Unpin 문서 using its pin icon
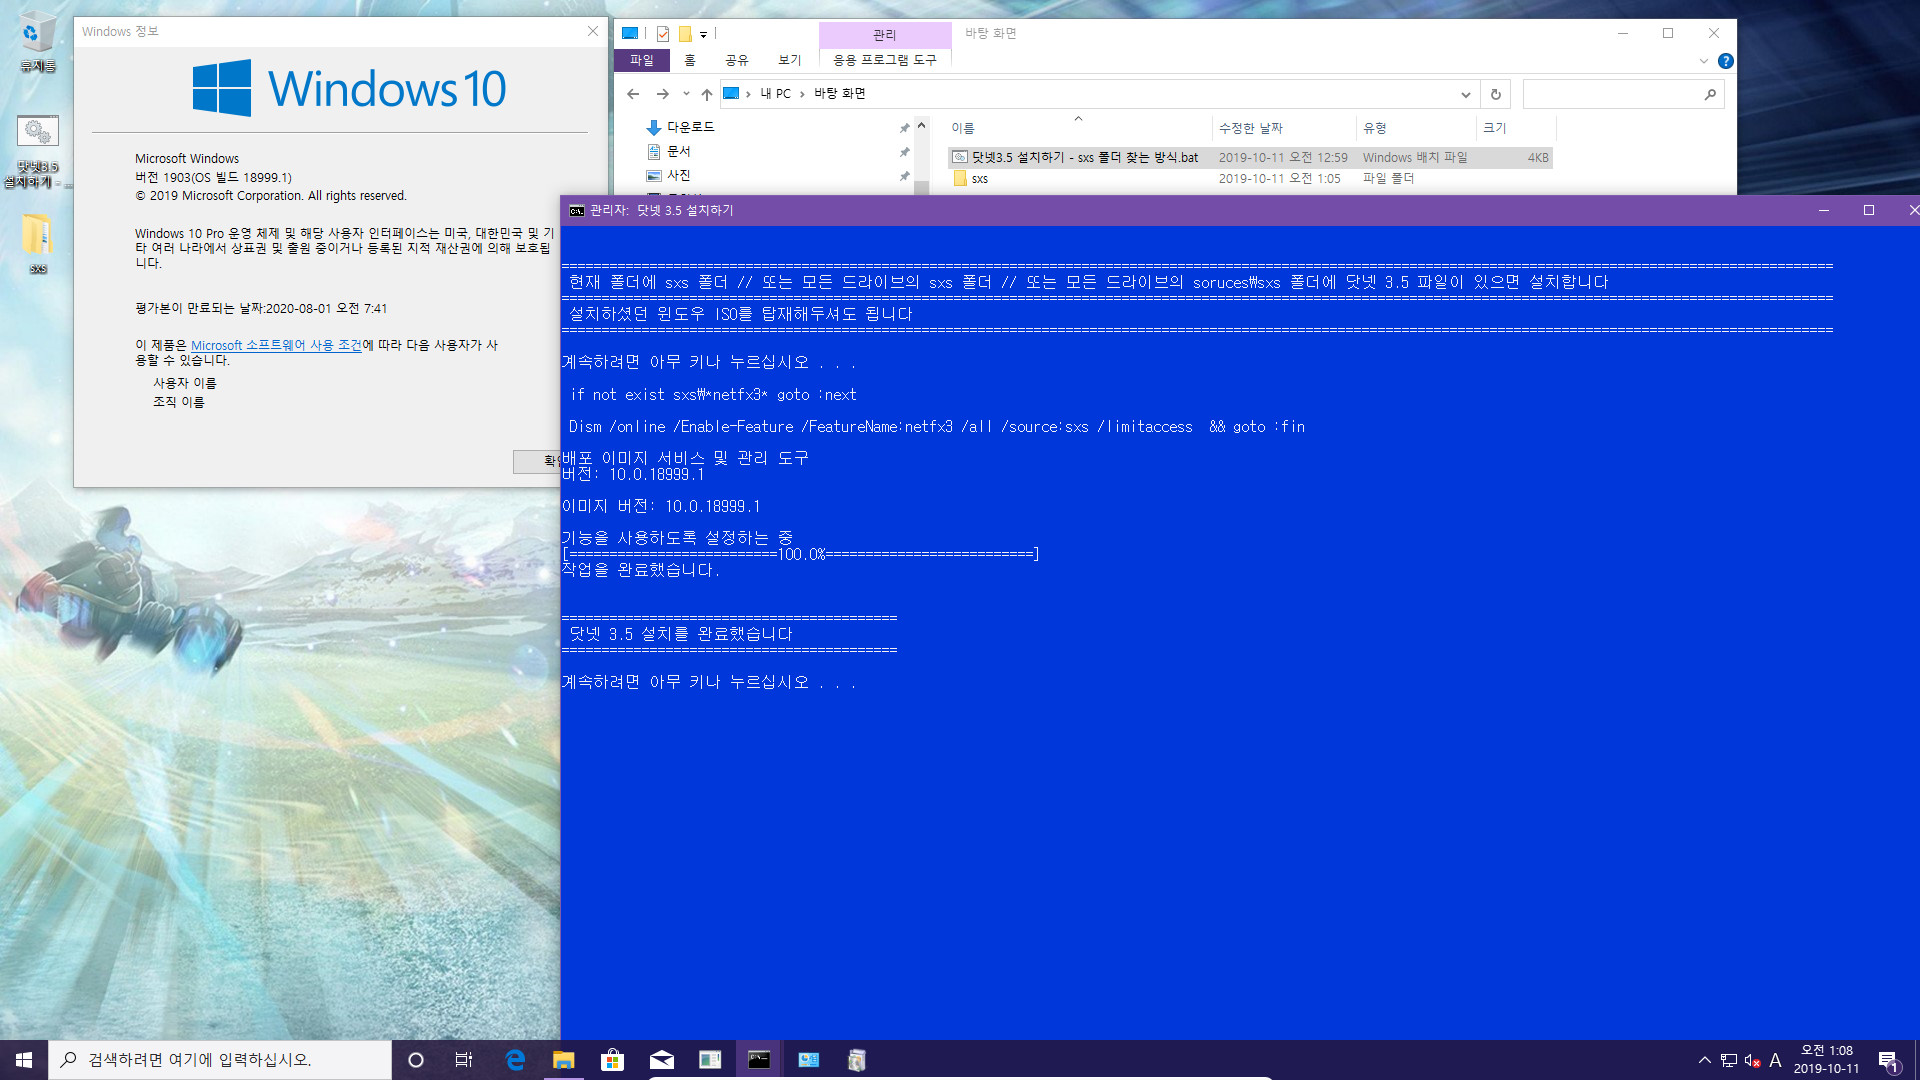This screenshot has width=1920, height=1080. [x=904, y=152]
